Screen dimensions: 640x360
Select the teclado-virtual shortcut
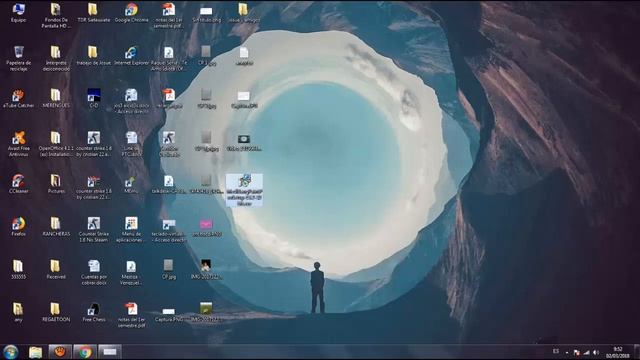(x=169, y=231)
